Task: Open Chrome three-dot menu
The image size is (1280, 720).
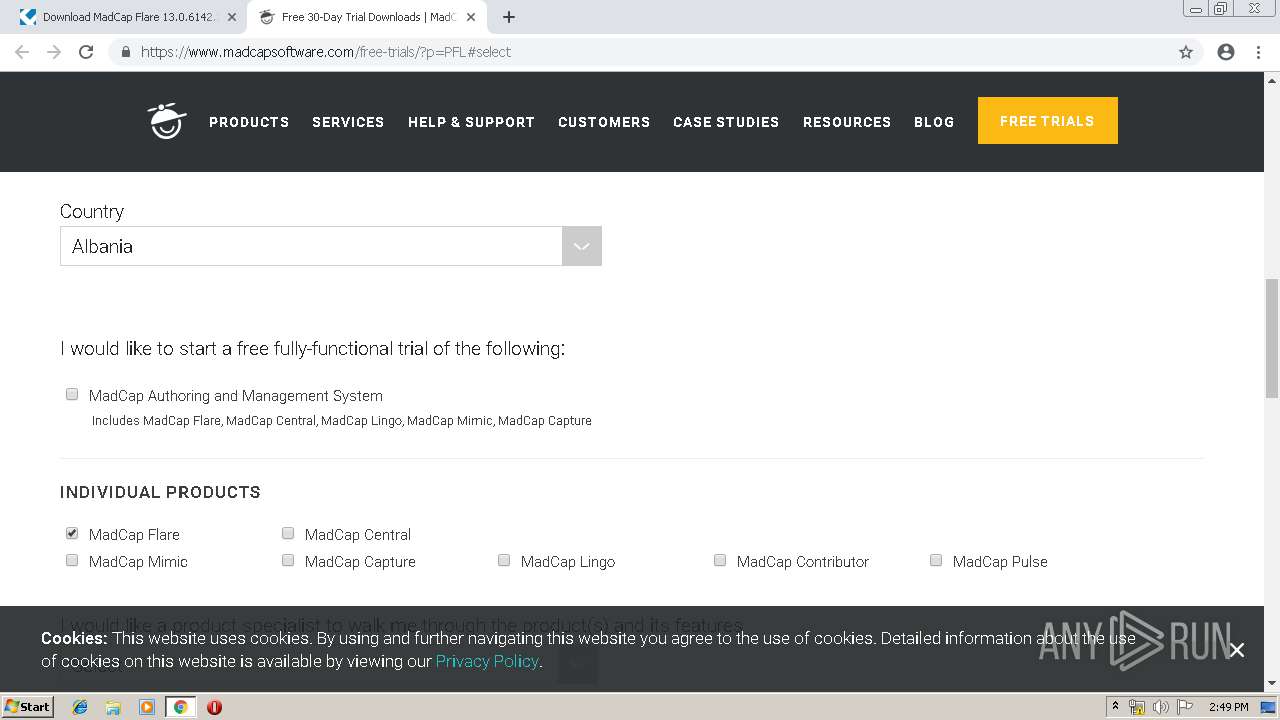Action: [x=1258, y=52]
